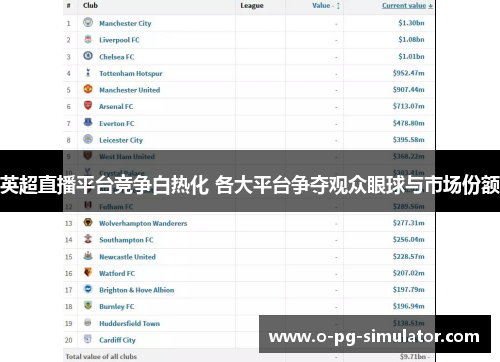This screenshot has height=362, width=500.
Task: Click the Wolverhampton Wanderers crest icon
Action: pos(88,222)
